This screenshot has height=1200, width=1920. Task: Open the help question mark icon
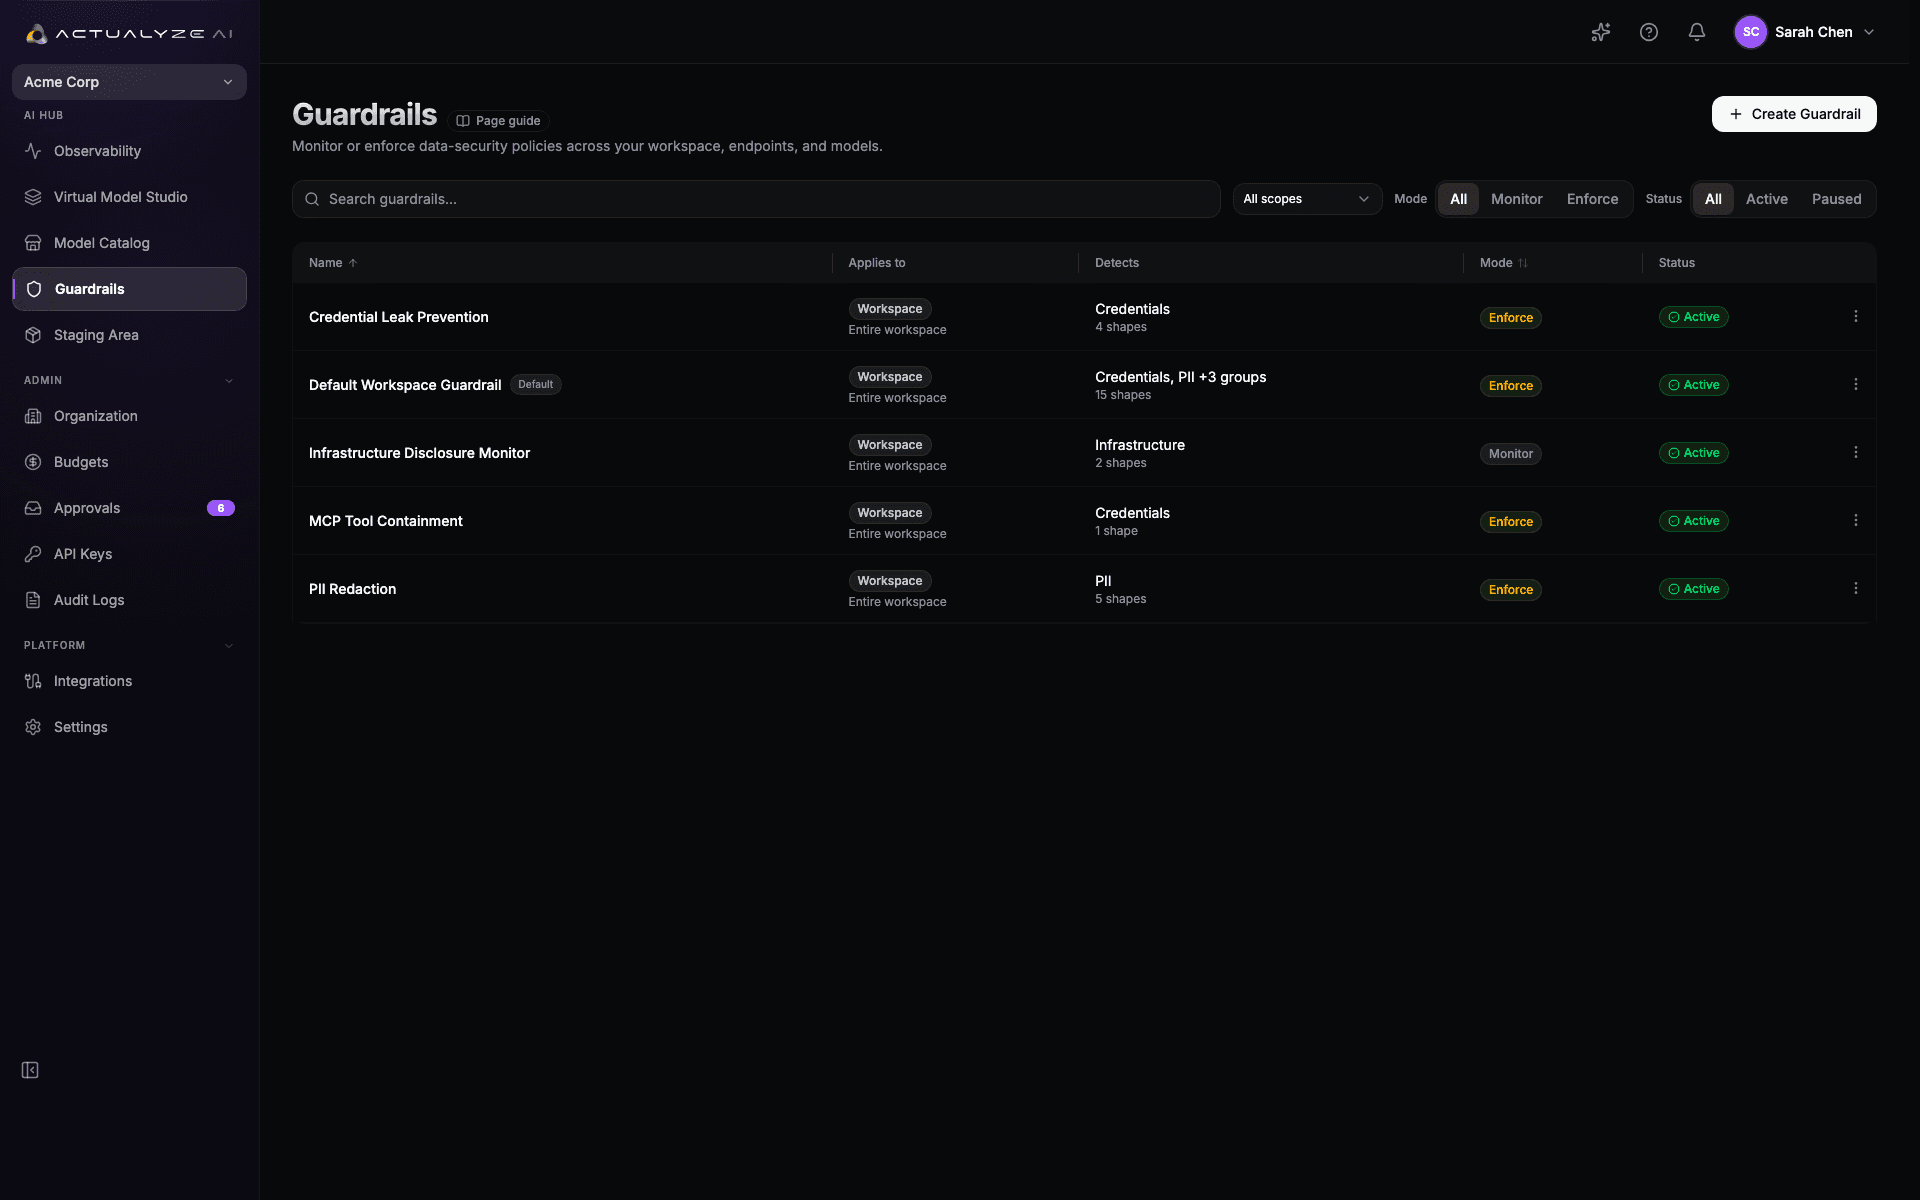tap(1649, 32)
